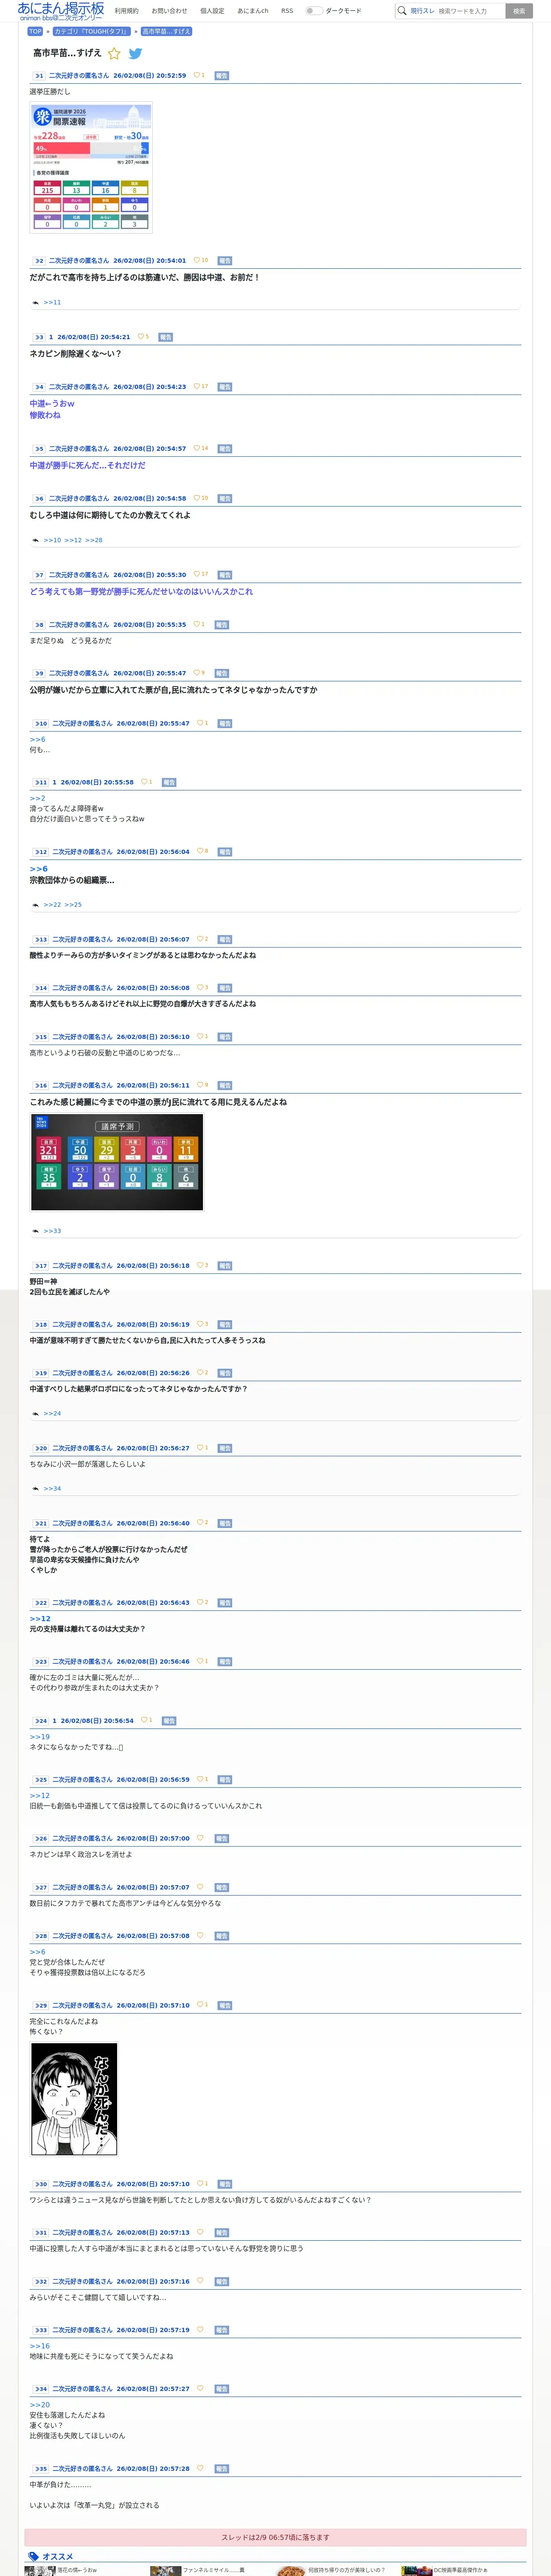
Task: Click the >>2 quote link in post 11
Action: tap(37, 798)
